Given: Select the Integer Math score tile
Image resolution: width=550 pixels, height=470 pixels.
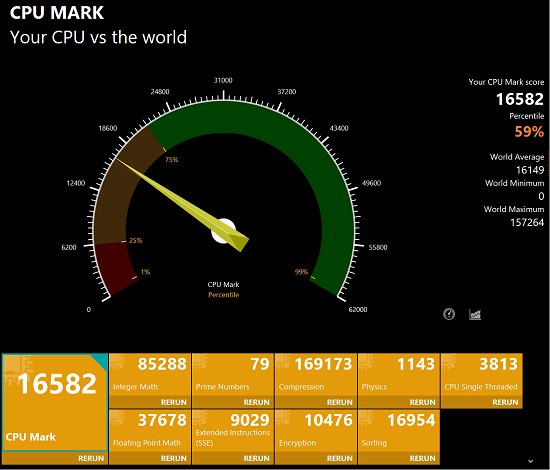Looking at the screenshot, I should (150, 375).
